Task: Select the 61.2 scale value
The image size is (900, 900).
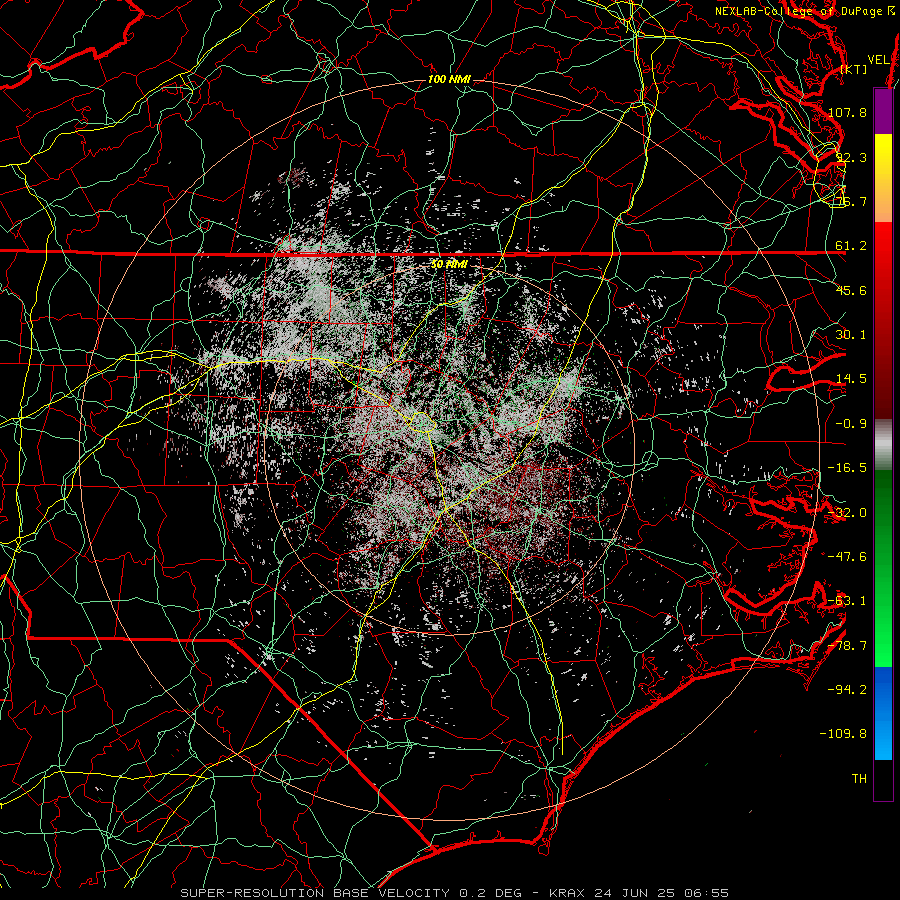Action: point(851,246)
